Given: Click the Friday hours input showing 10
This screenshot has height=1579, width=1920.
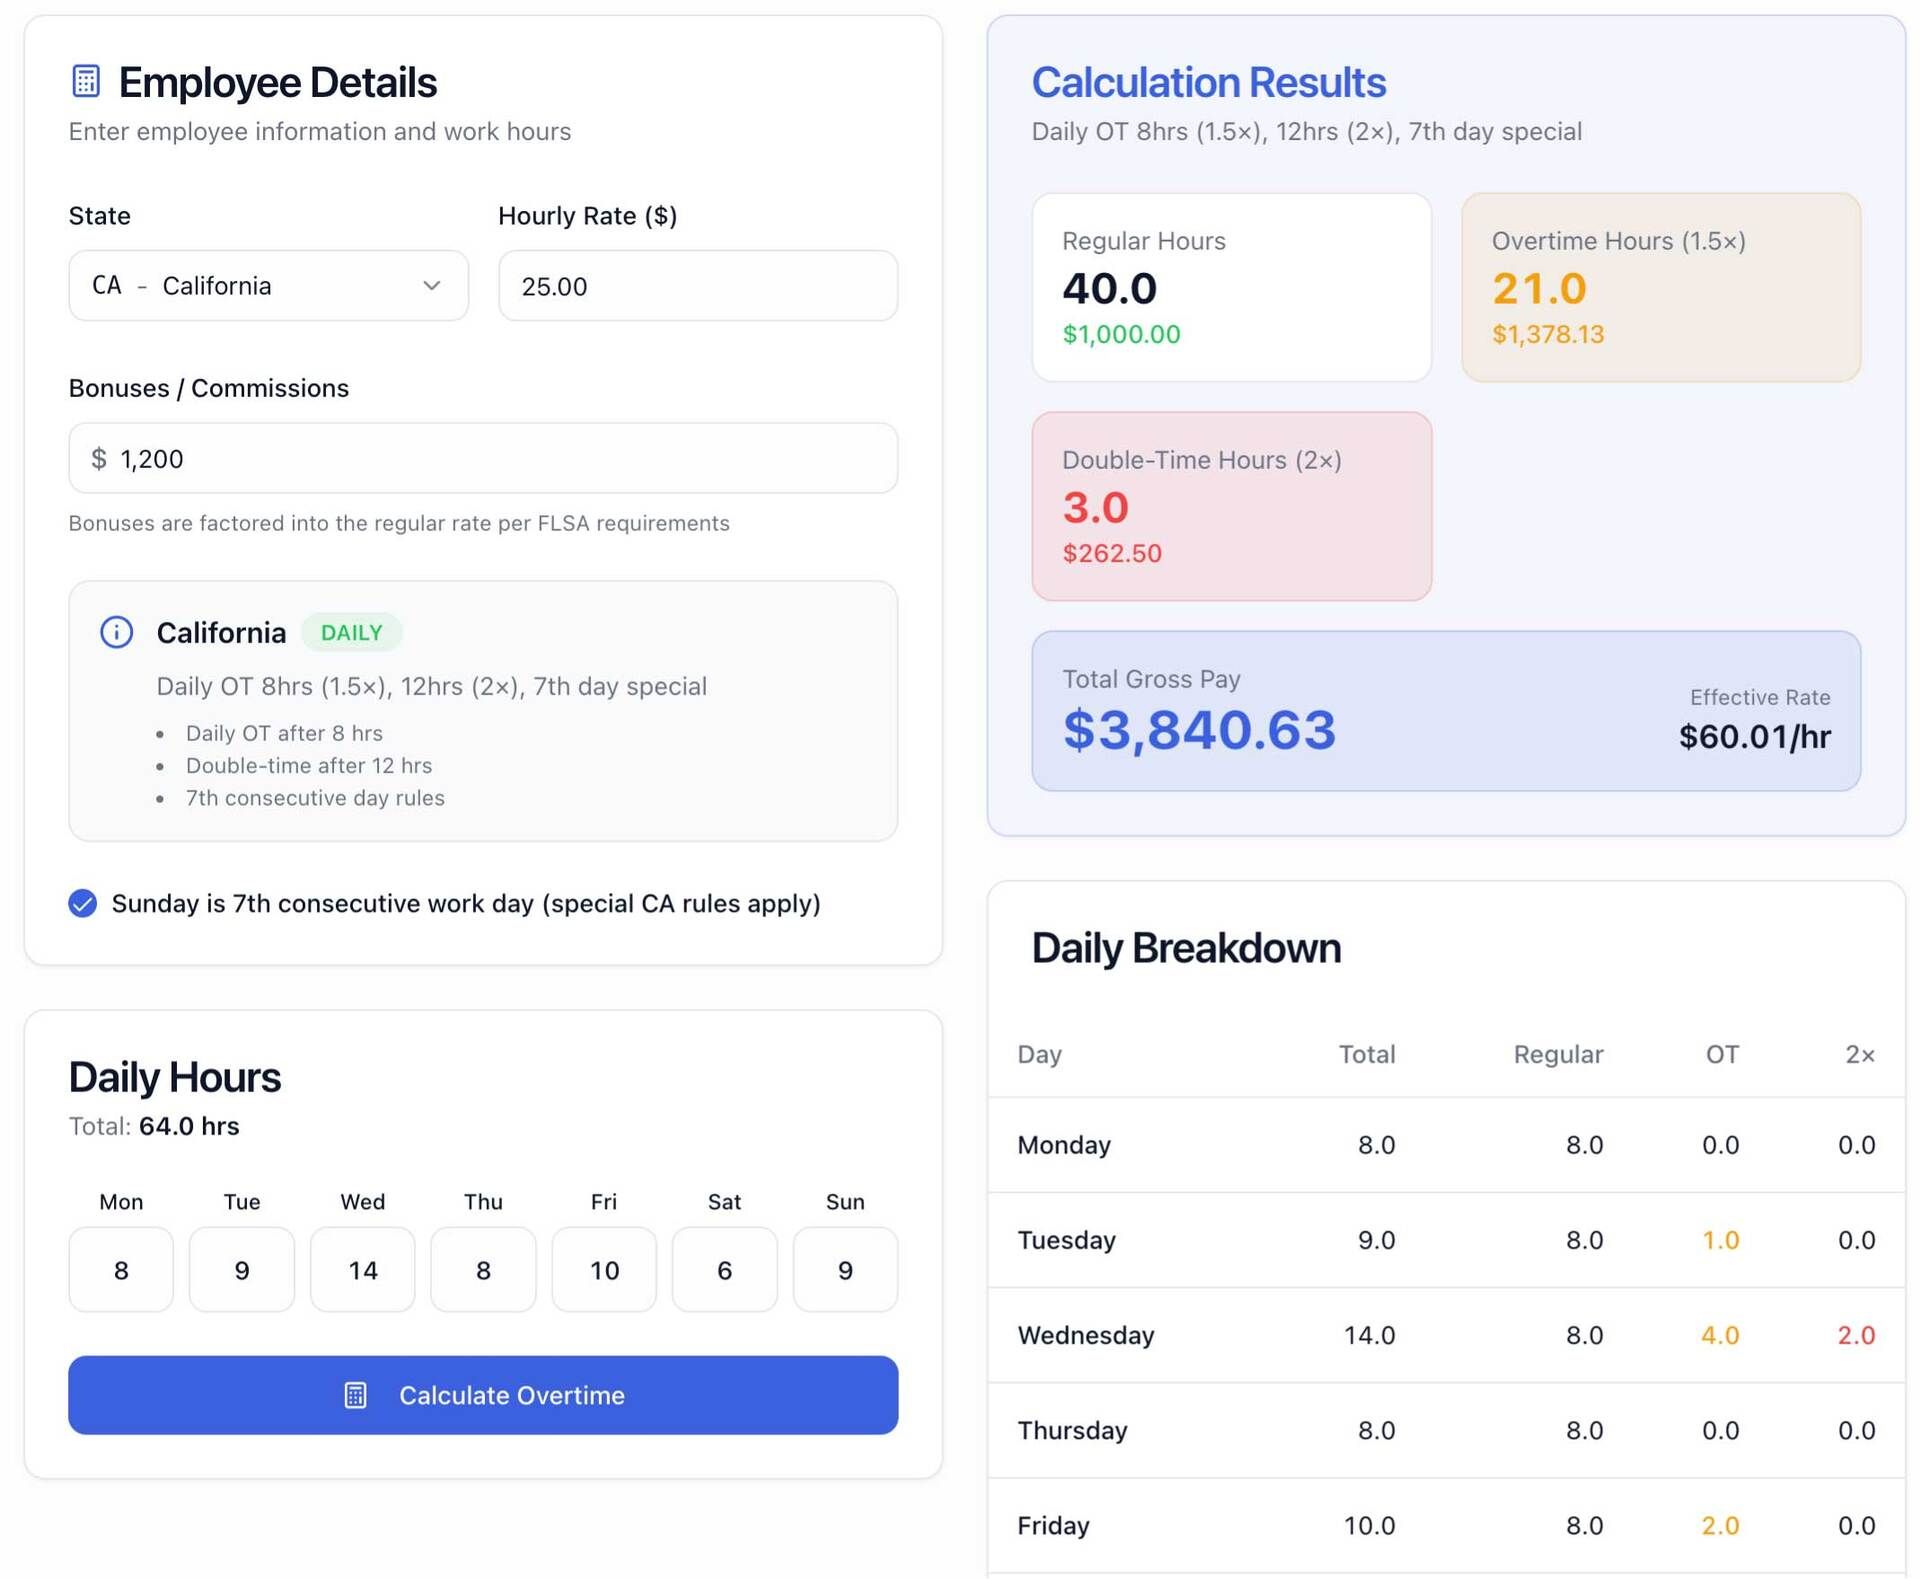Looking at the screenshot, I should pyautogui.click(x=604, y=1270).
